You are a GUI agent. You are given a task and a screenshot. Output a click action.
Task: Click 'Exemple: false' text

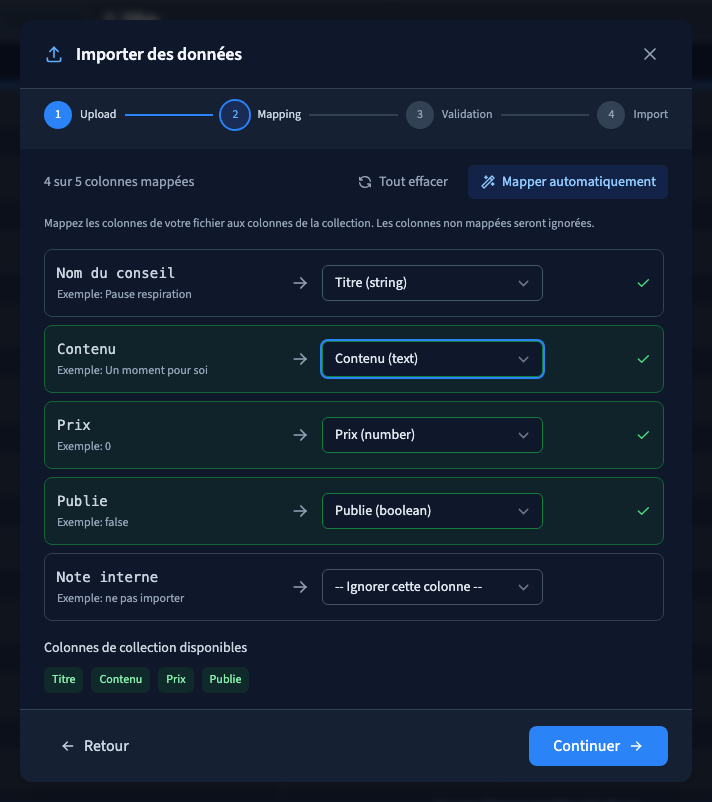click(93, 522)
